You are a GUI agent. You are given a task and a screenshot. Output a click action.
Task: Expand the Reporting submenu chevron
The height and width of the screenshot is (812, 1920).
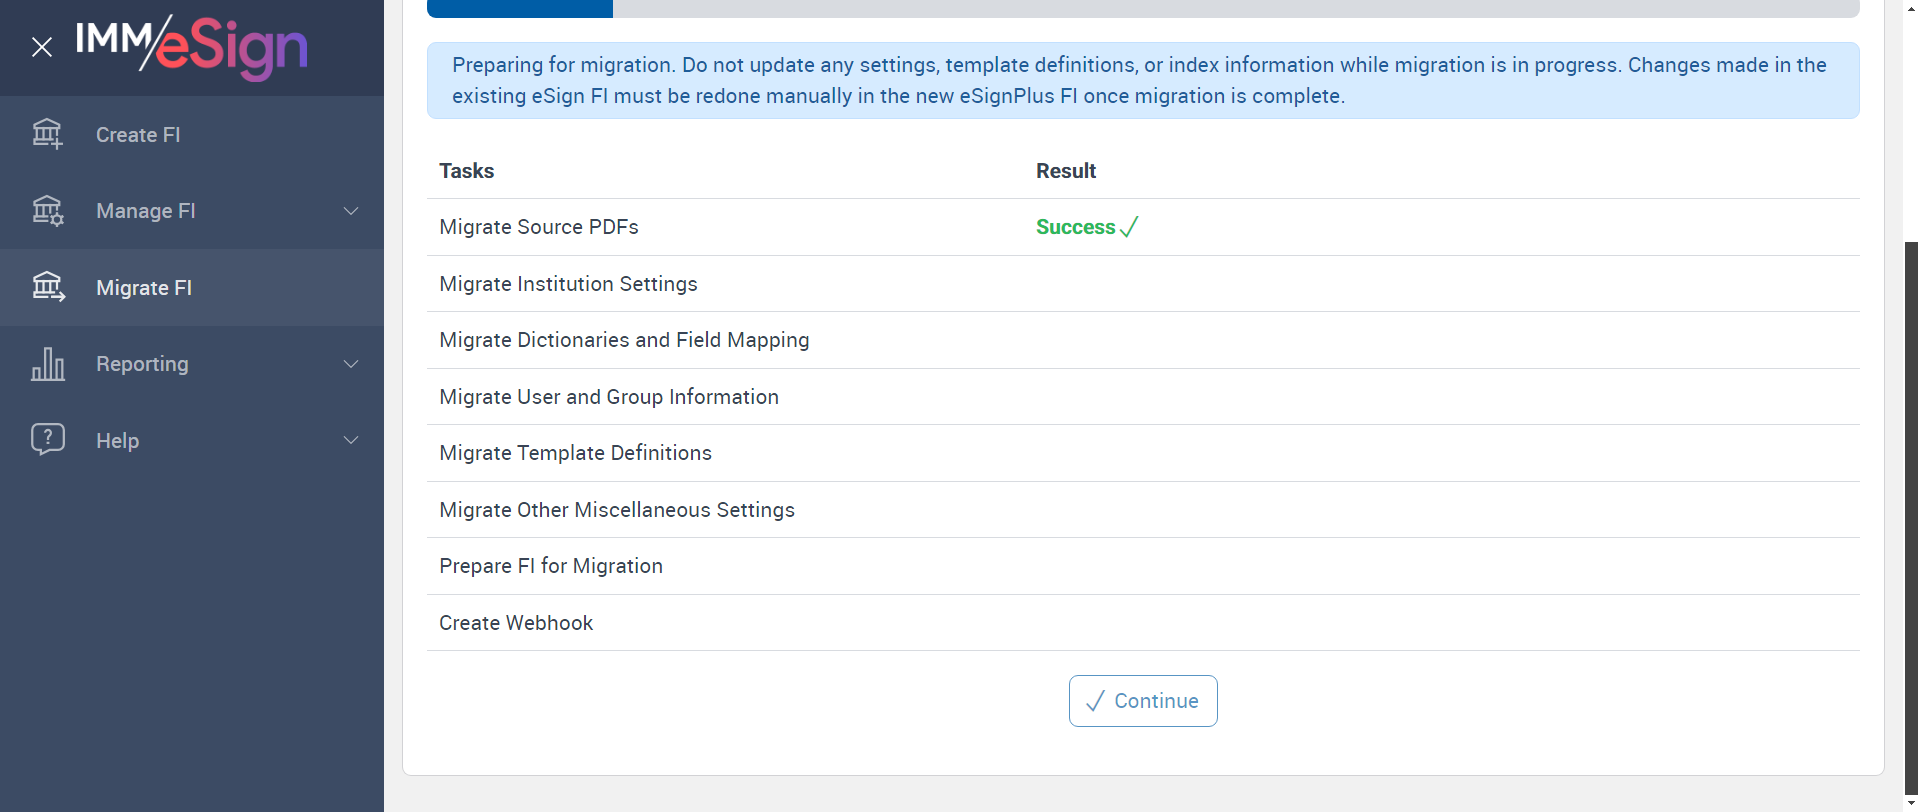click(351, 364)
